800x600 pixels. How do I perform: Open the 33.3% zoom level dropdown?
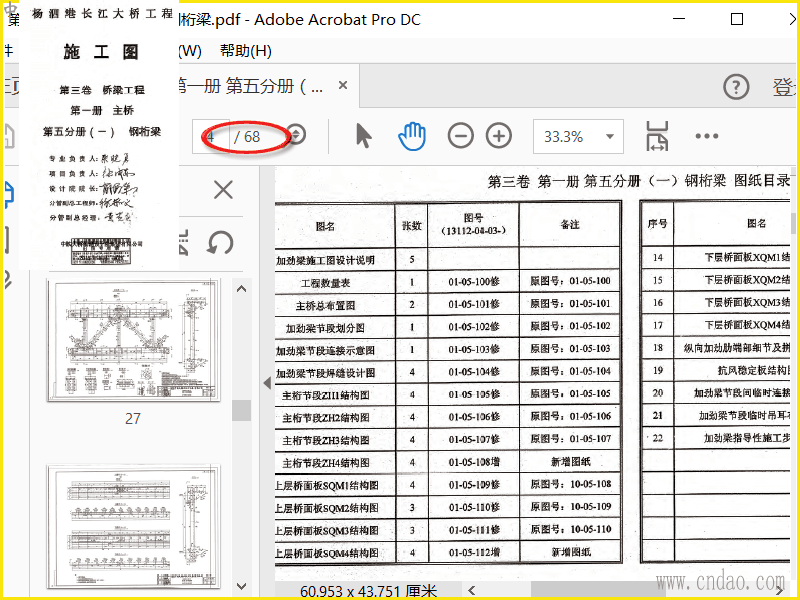coord(578,136)
